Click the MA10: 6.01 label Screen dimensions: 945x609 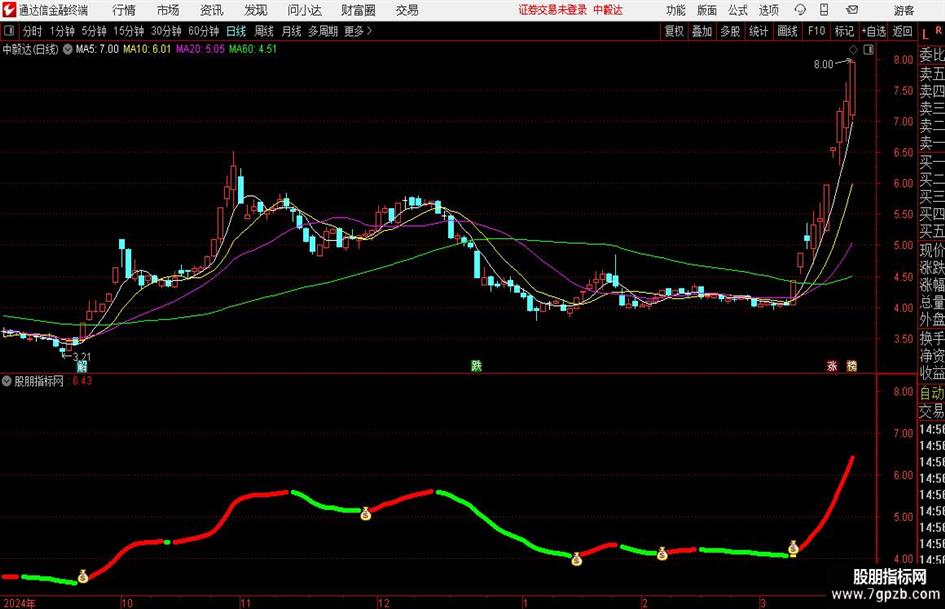[147, 49]
